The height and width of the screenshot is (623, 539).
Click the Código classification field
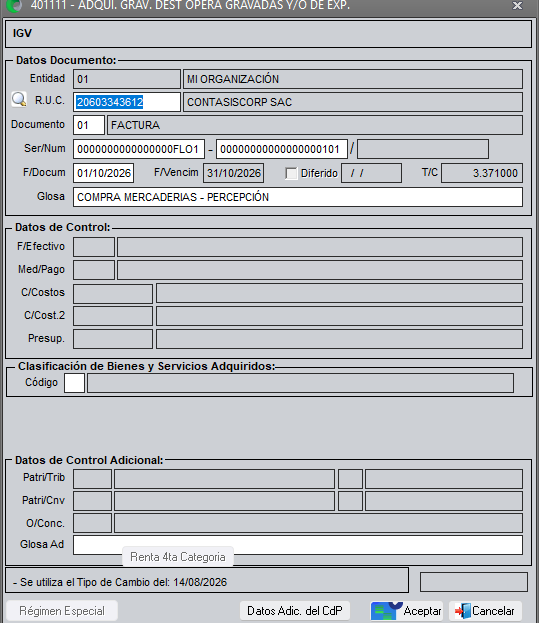[x=75, y=383]
